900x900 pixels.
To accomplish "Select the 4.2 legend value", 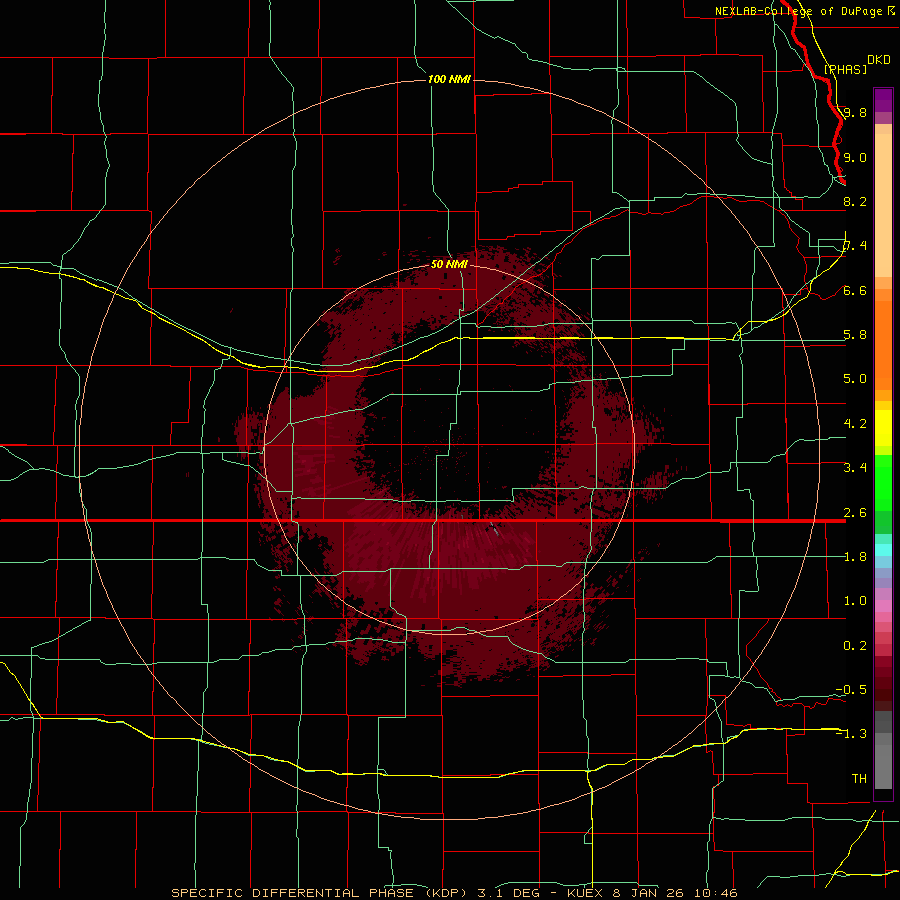I will coord(855,424).
